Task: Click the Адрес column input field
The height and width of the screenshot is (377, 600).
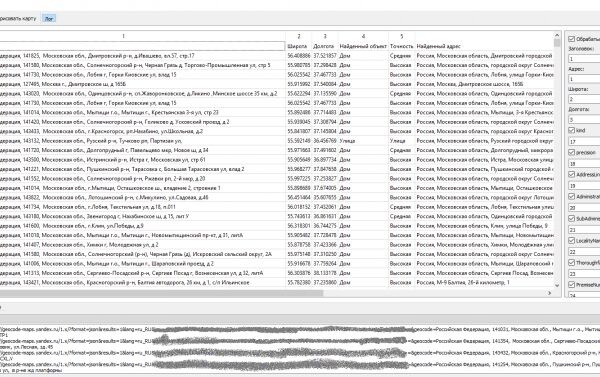Action: click(584, 79)
